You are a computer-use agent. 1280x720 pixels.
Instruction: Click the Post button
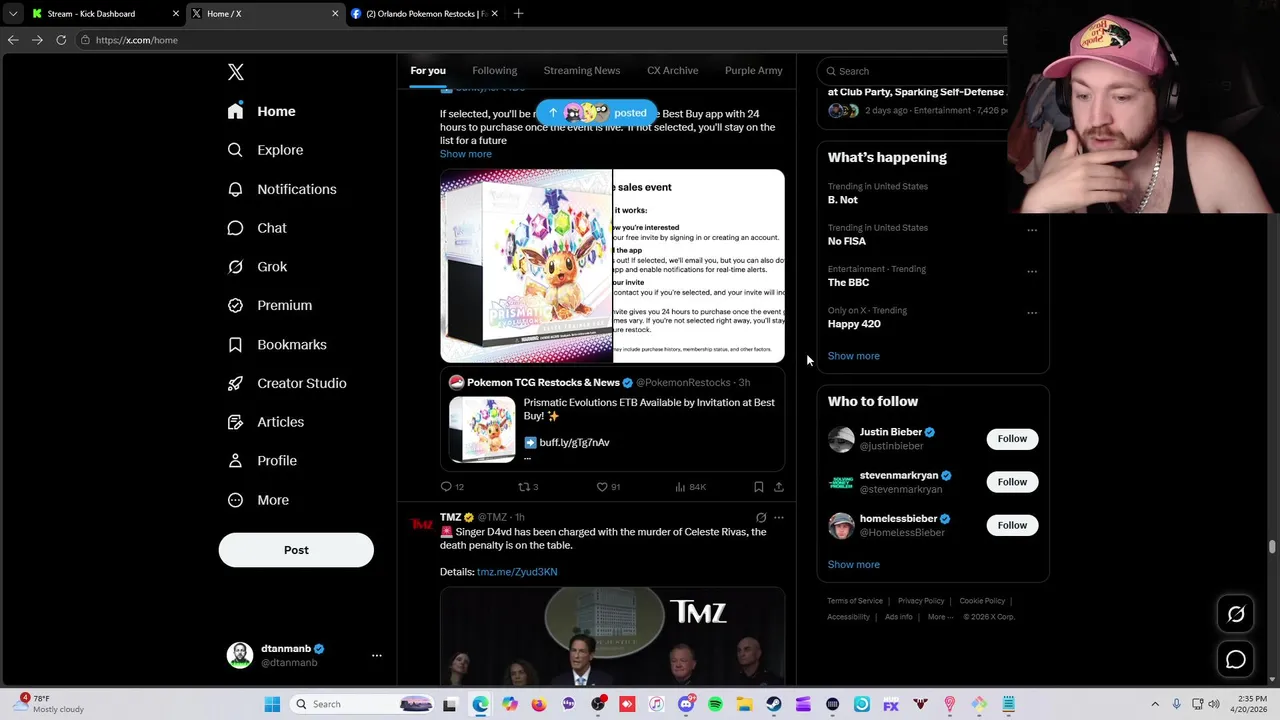tap(296, 550)
